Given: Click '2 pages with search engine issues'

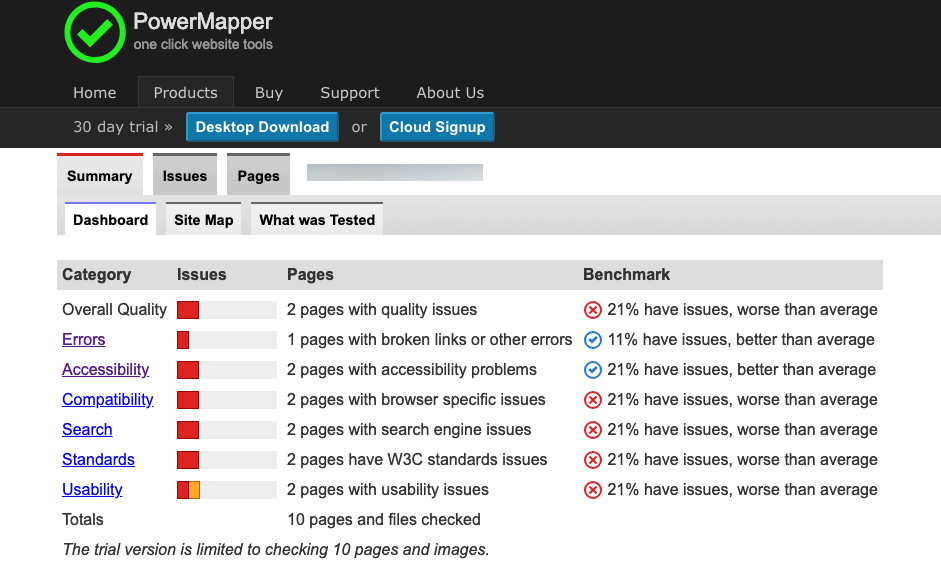Looking at the screenshot, I should click(409, 430).
